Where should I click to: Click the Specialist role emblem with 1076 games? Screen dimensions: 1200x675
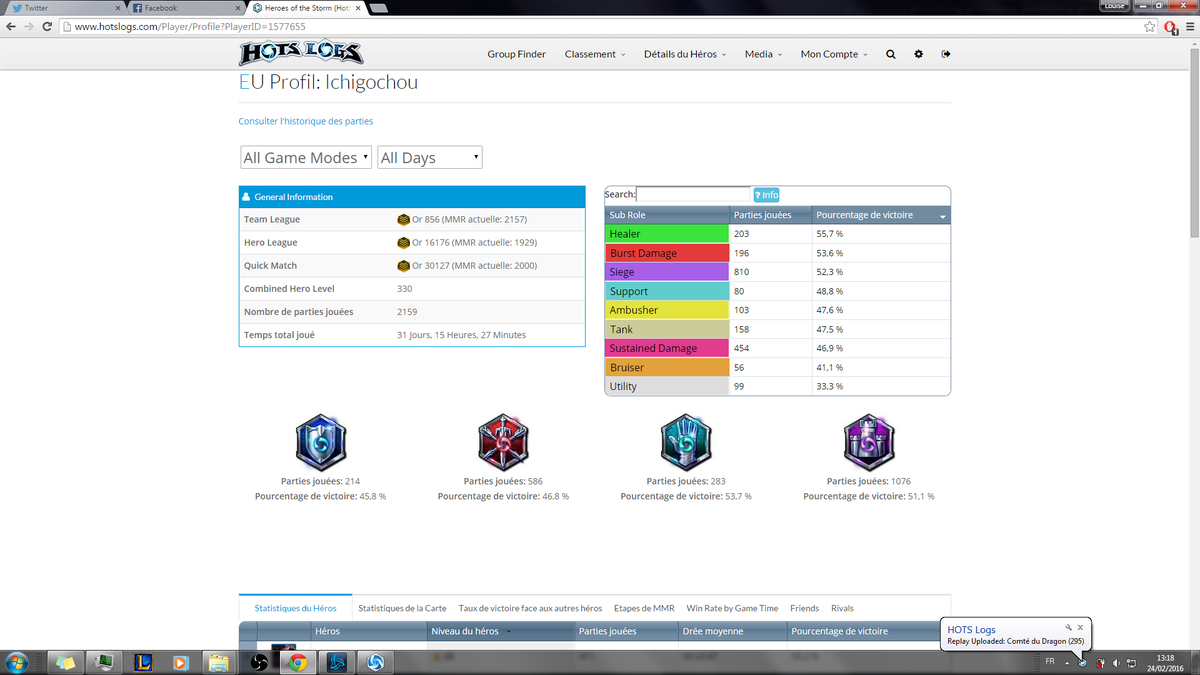pos(869,441)
